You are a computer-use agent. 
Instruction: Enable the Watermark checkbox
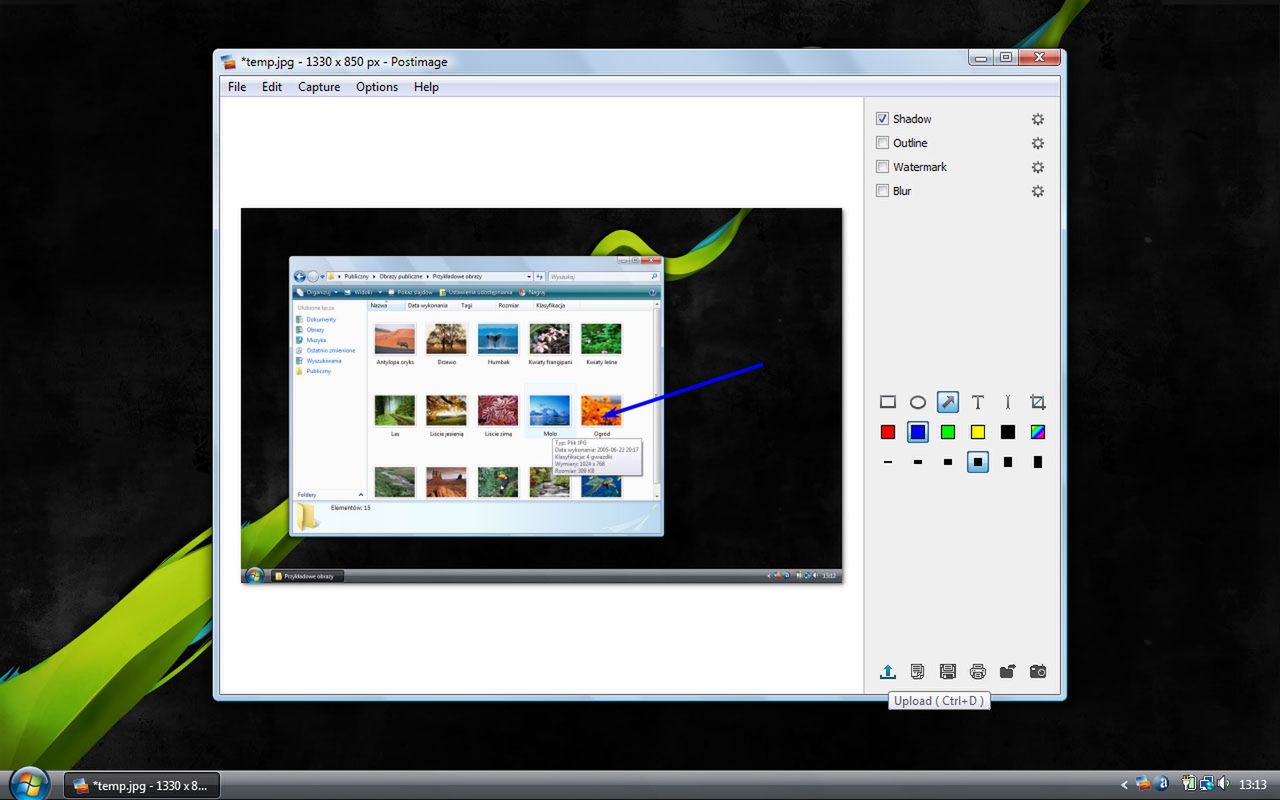pyautogui.click(x=882, y=166)
